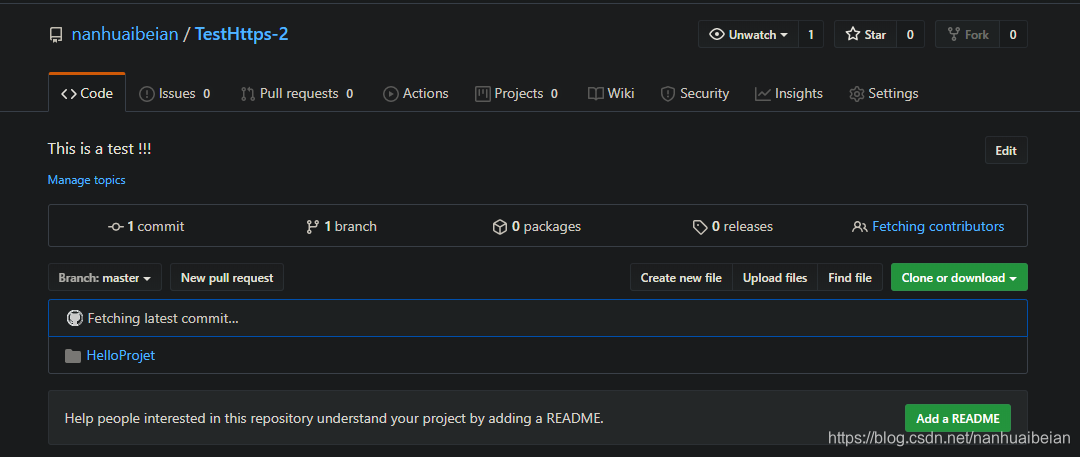Screen dimensions: 1080x457
Task: Click the Add a README button
Action: click(x=957, y=418)
